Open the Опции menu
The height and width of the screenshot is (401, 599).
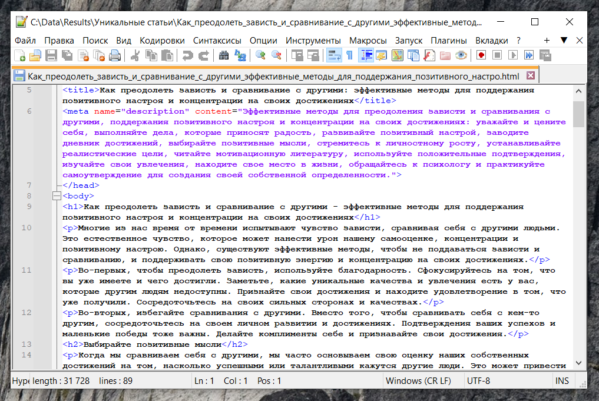coord(263,40)
